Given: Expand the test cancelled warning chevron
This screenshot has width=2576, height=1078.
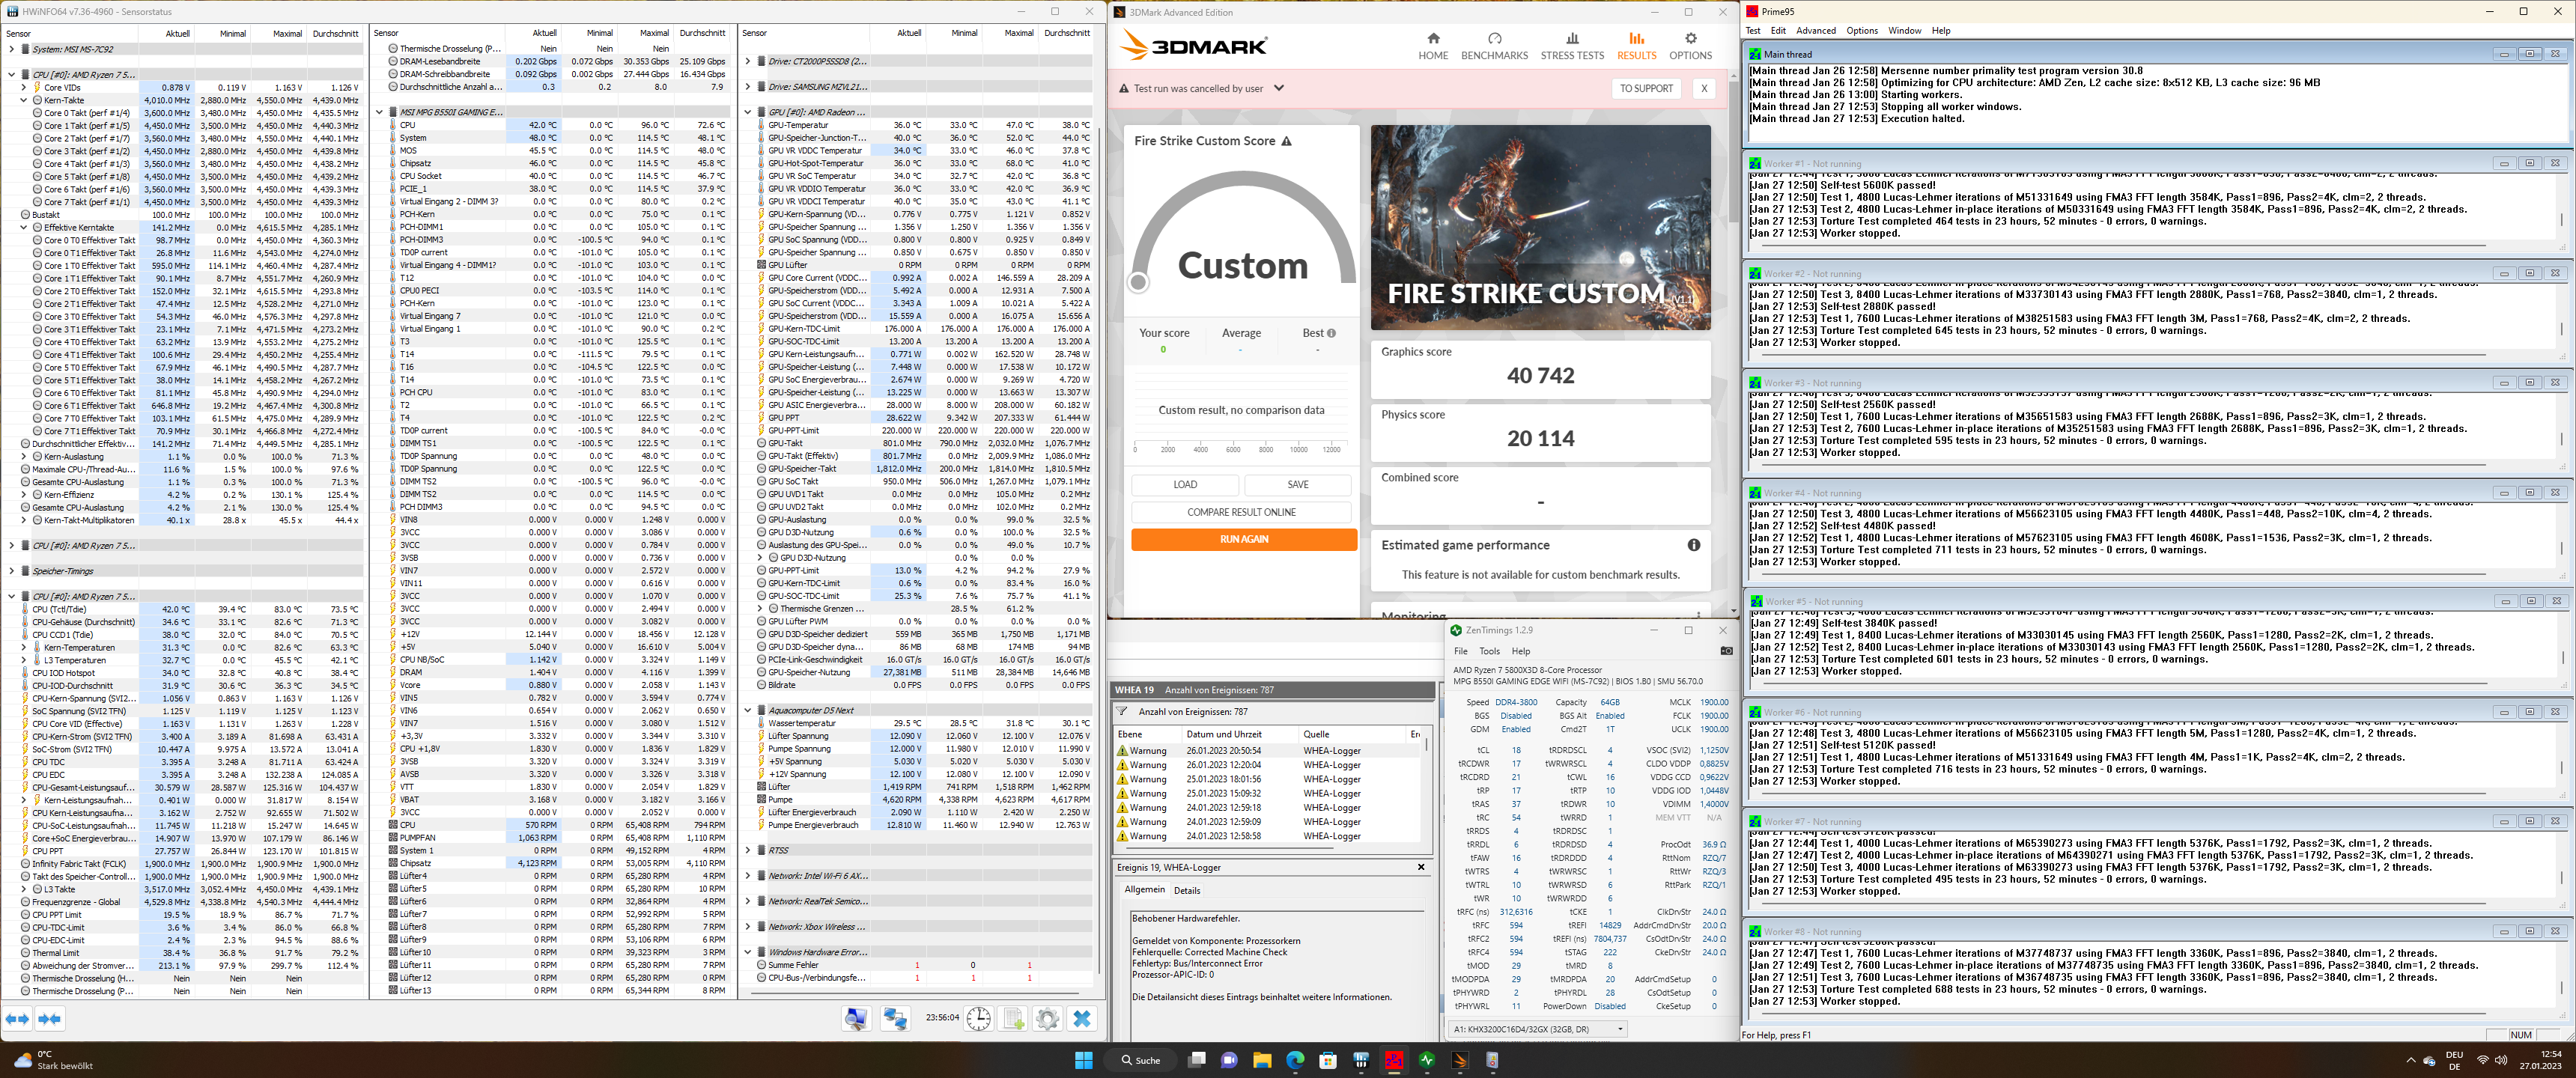Looking at the screenshot, I should [1278, 88].
